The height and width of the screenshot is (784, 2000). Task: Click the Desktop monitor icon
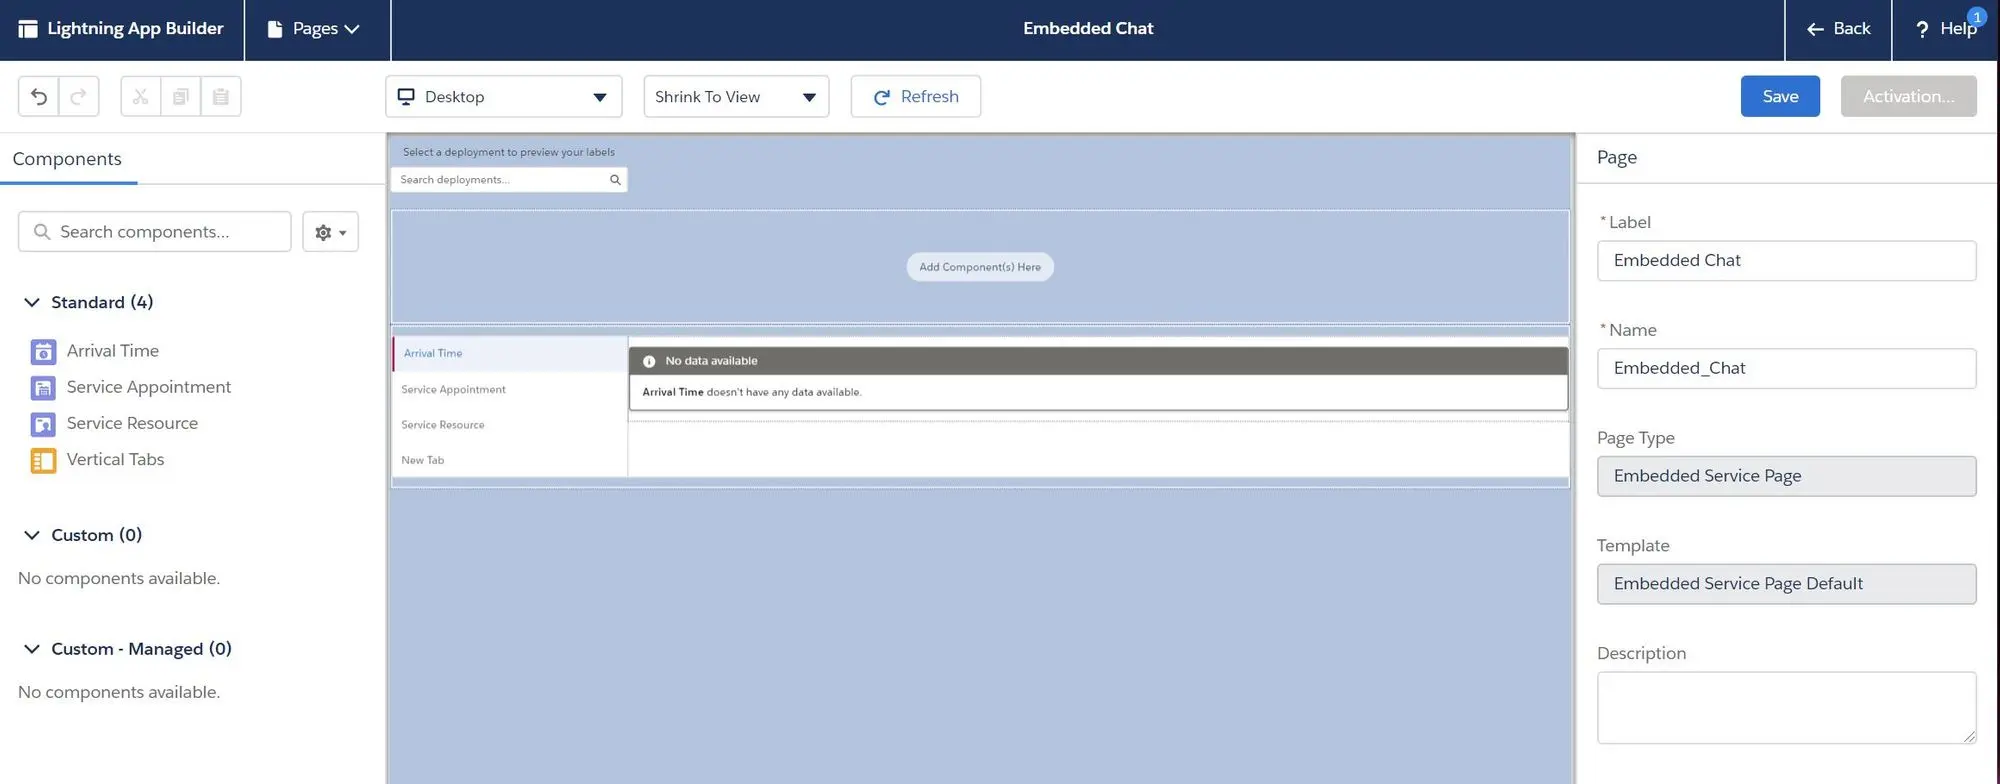point(406,96)
